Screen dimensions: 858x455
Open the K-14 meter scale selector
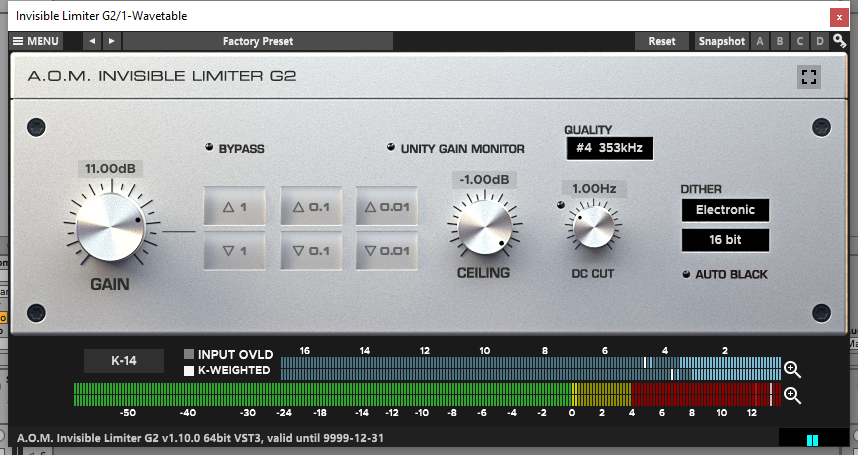[124, 361]
